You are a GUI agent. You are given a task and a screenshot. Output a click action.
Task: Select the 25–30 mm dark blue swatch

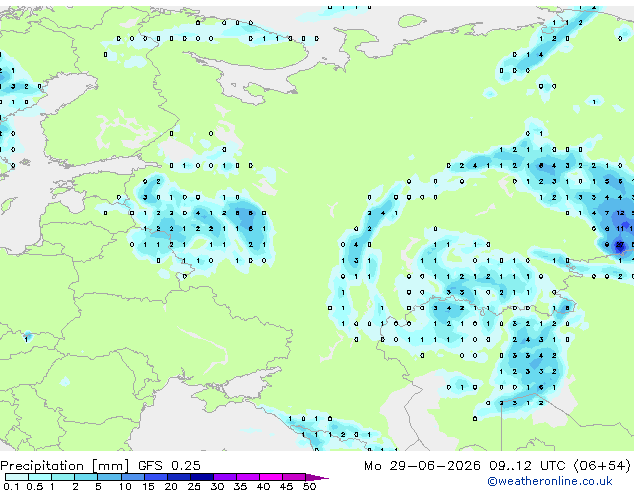coord(202,477)
